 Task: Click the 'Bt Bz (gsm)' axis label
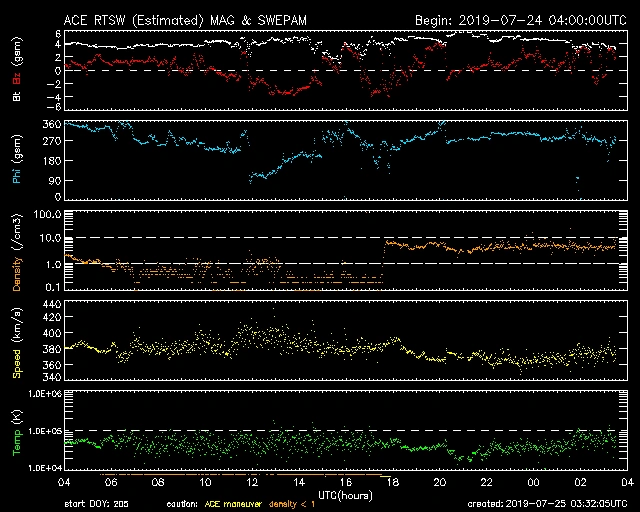(17, 69)
